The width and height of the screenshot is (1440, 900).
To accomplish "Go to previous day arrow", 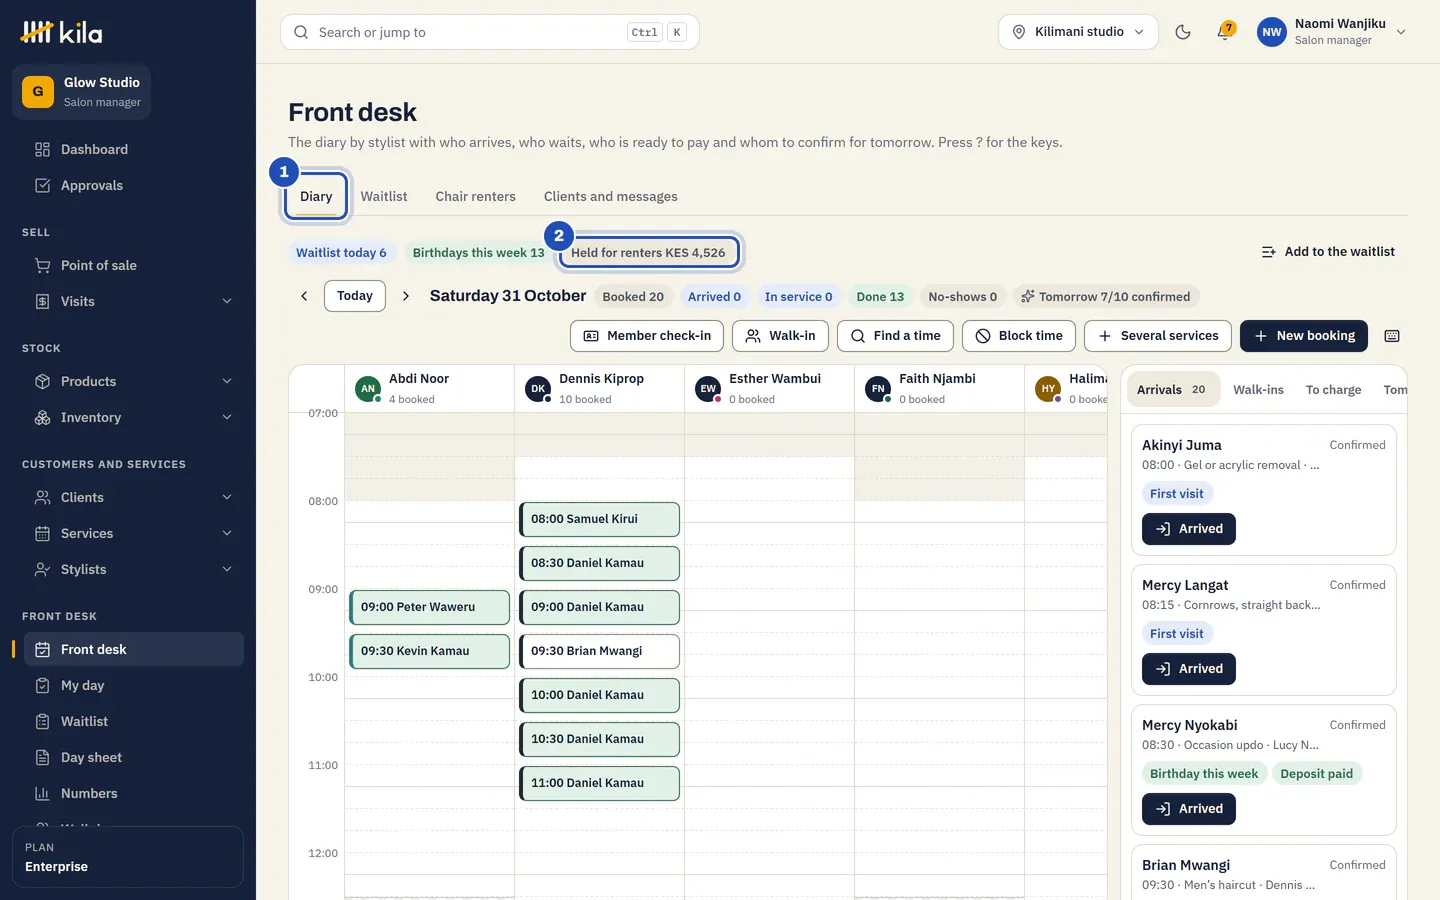I will pos(304,296).
